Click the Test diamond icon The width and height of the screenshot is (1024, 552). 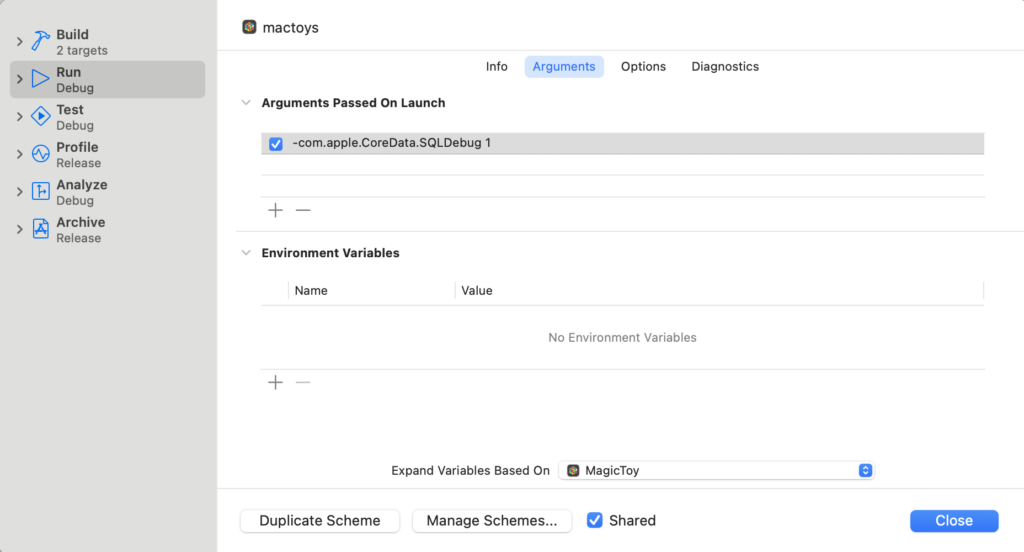point(40,116)
